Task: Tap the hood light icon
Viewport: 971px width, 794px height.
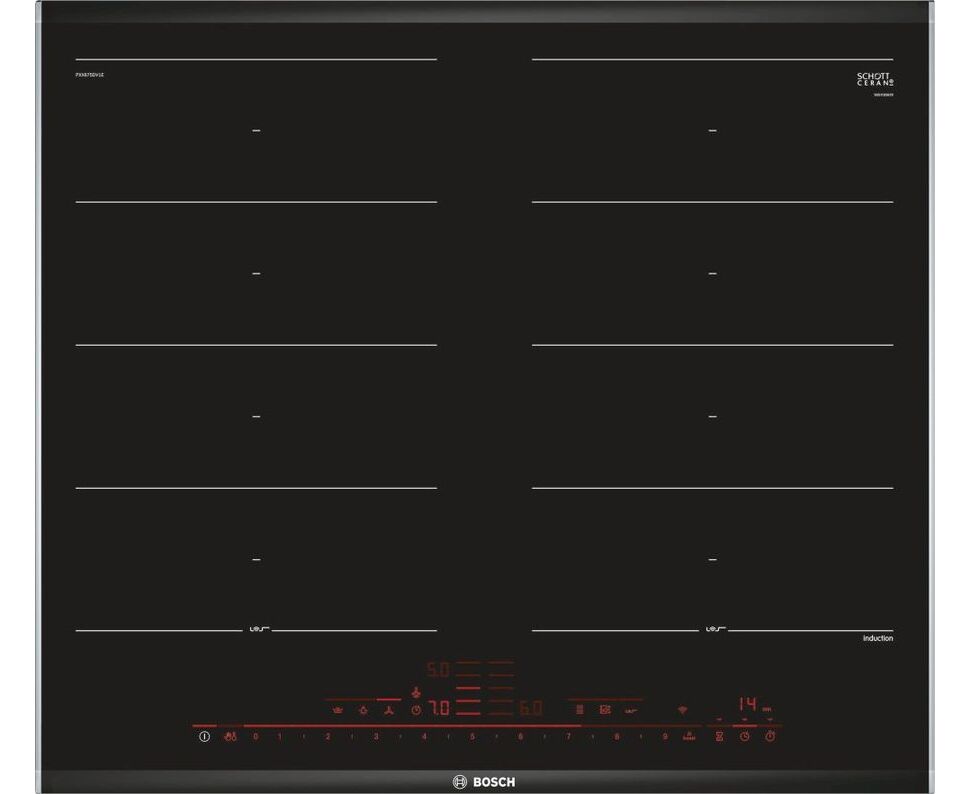Action: coord(363,710)
